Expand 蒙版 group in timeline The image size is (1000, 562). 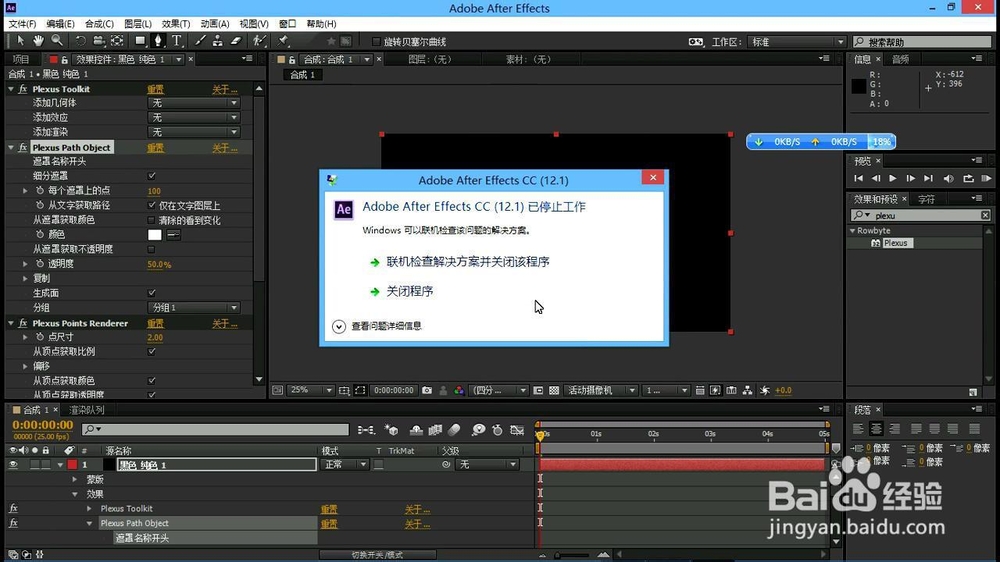point(75,480)
